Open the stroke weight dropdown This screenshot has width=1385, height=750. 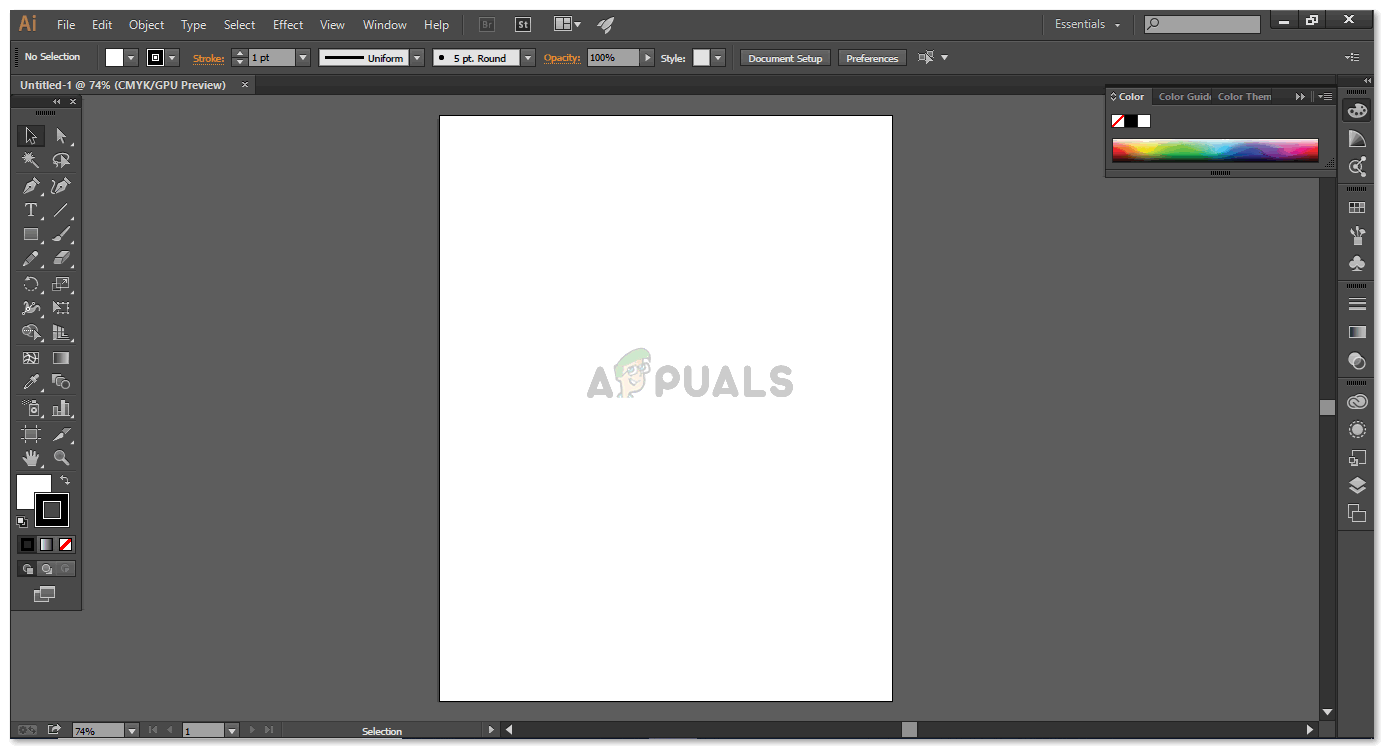point(303,58)
